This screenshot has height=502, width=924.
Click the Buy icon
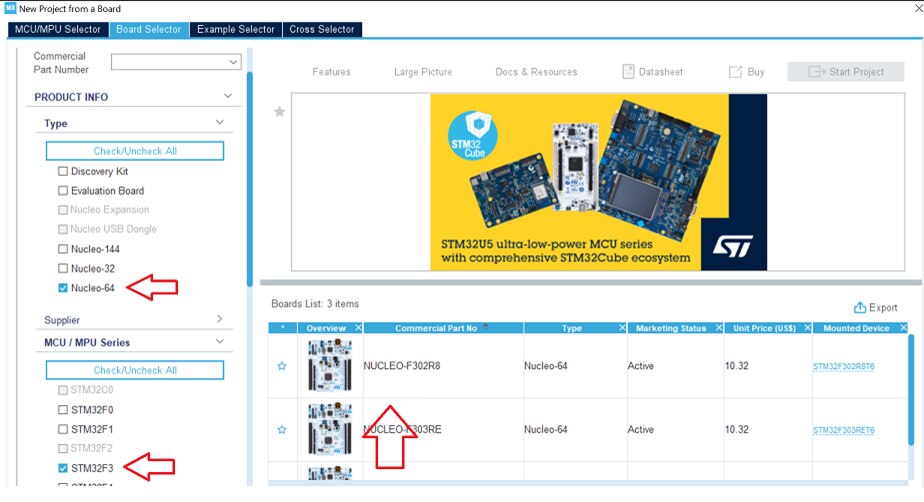pyautogui.click(x=735, y=72)
